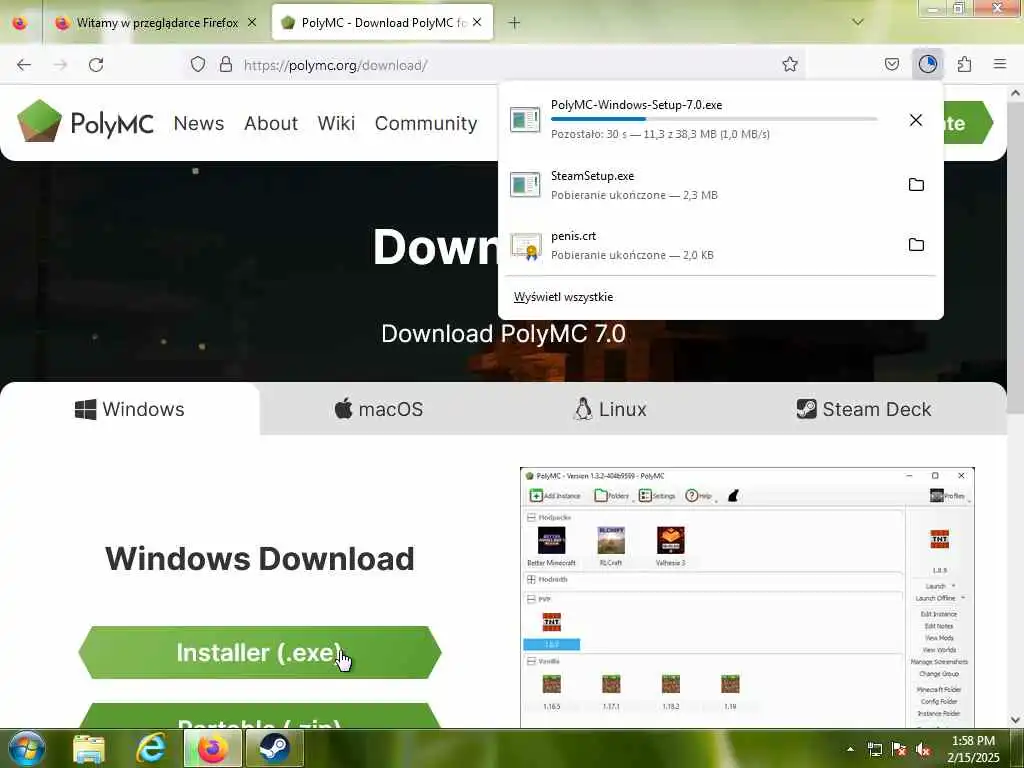Click the PolyMC application screenshot image

747,598
